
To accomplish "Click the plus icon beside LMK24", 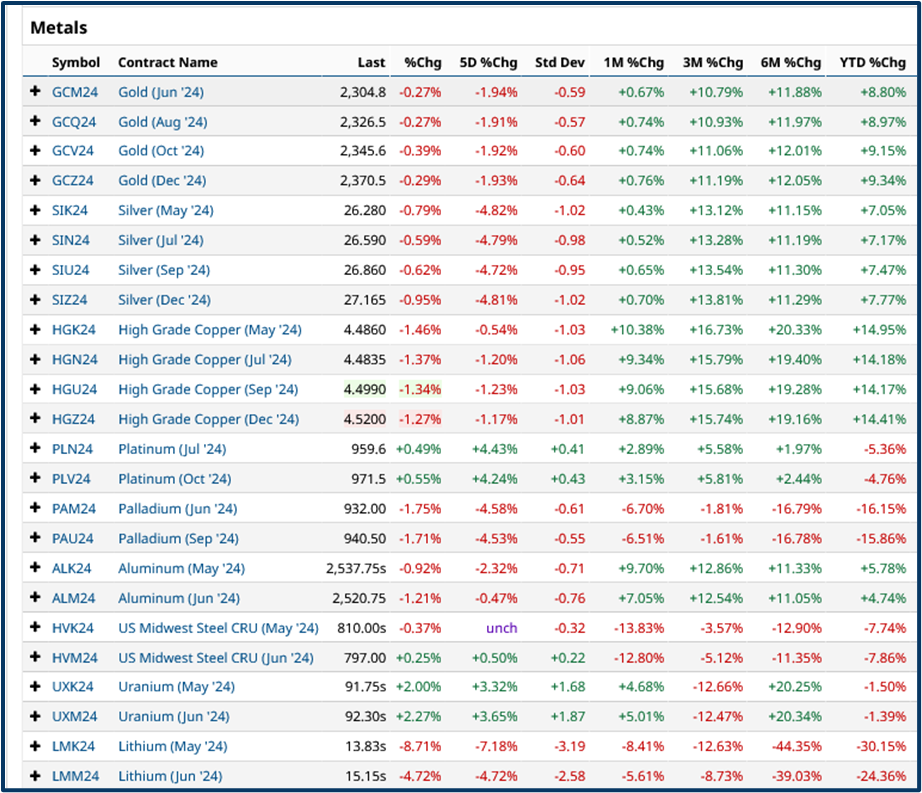I will click(35, 746).
